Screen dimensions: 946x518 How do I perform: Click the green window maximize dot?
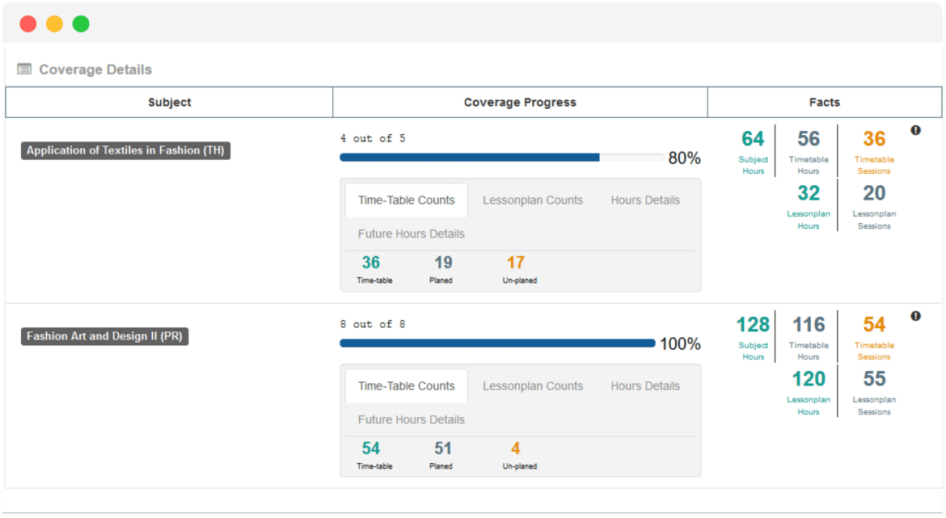(x=81, y=24)
